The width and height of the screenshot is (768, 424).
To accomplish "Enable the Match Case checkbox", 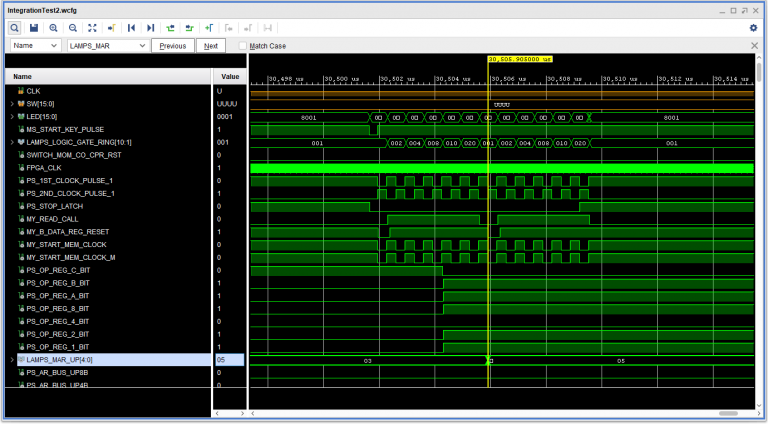I will pyautogui.click(x=244, y=46).
